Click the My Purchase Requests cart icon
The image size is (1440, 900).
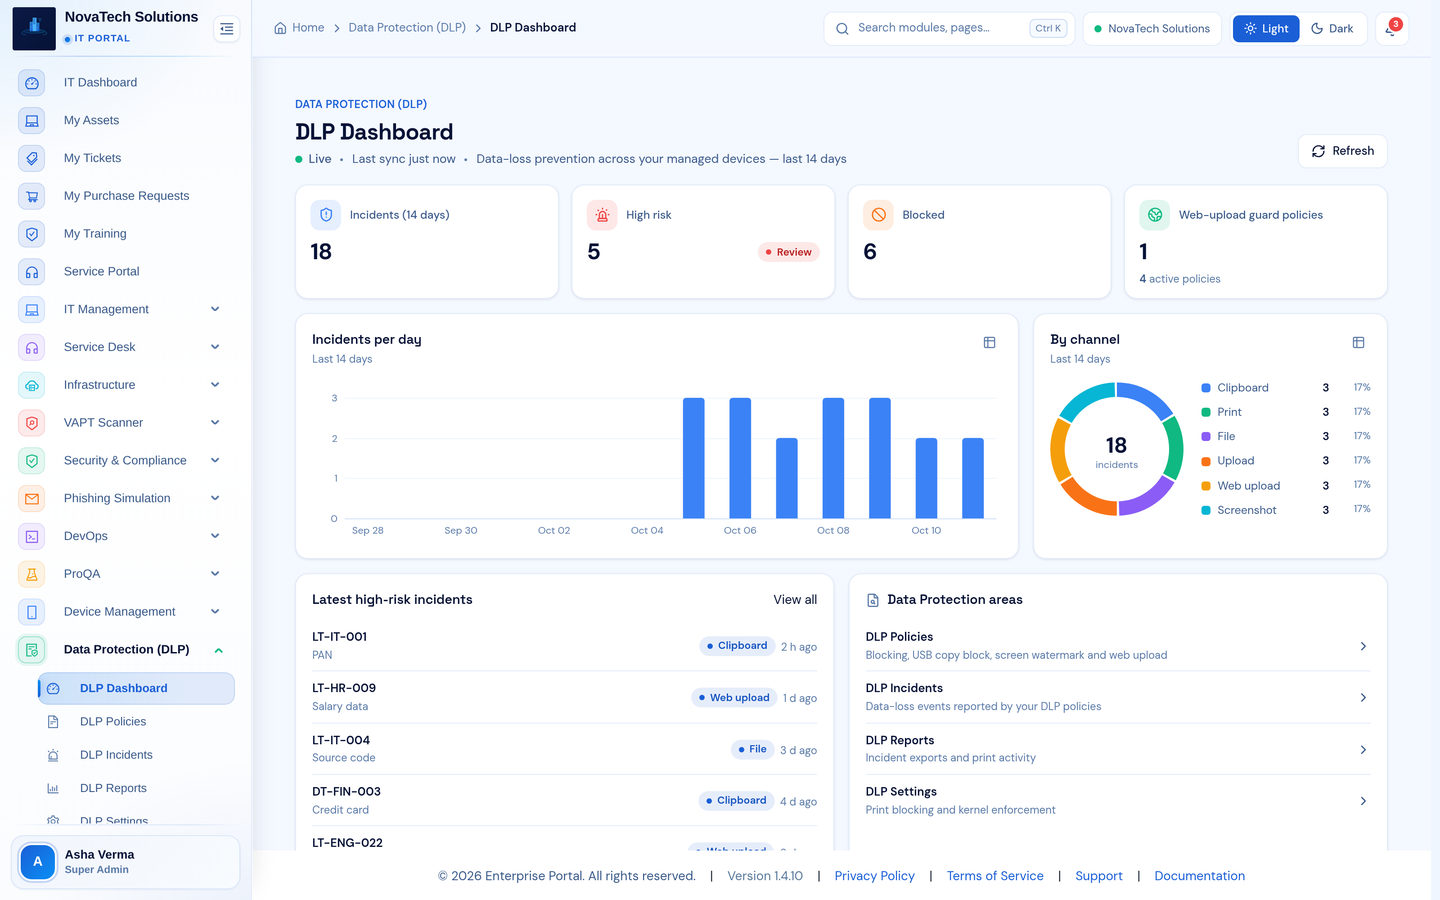coord(32,196)
